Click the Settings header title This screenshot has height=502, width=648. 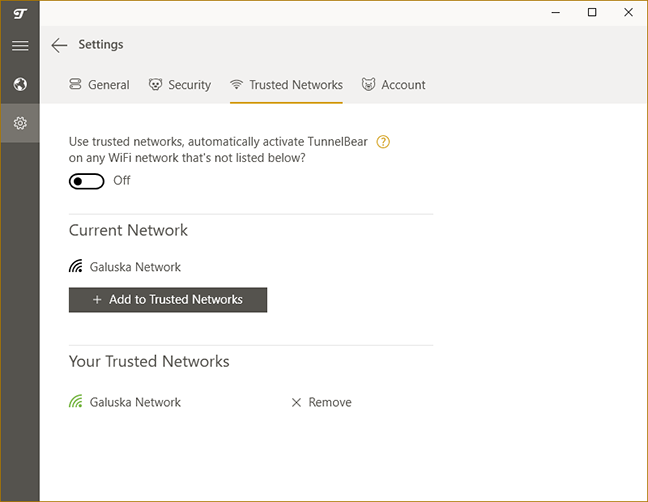click(x=101, y=44)
